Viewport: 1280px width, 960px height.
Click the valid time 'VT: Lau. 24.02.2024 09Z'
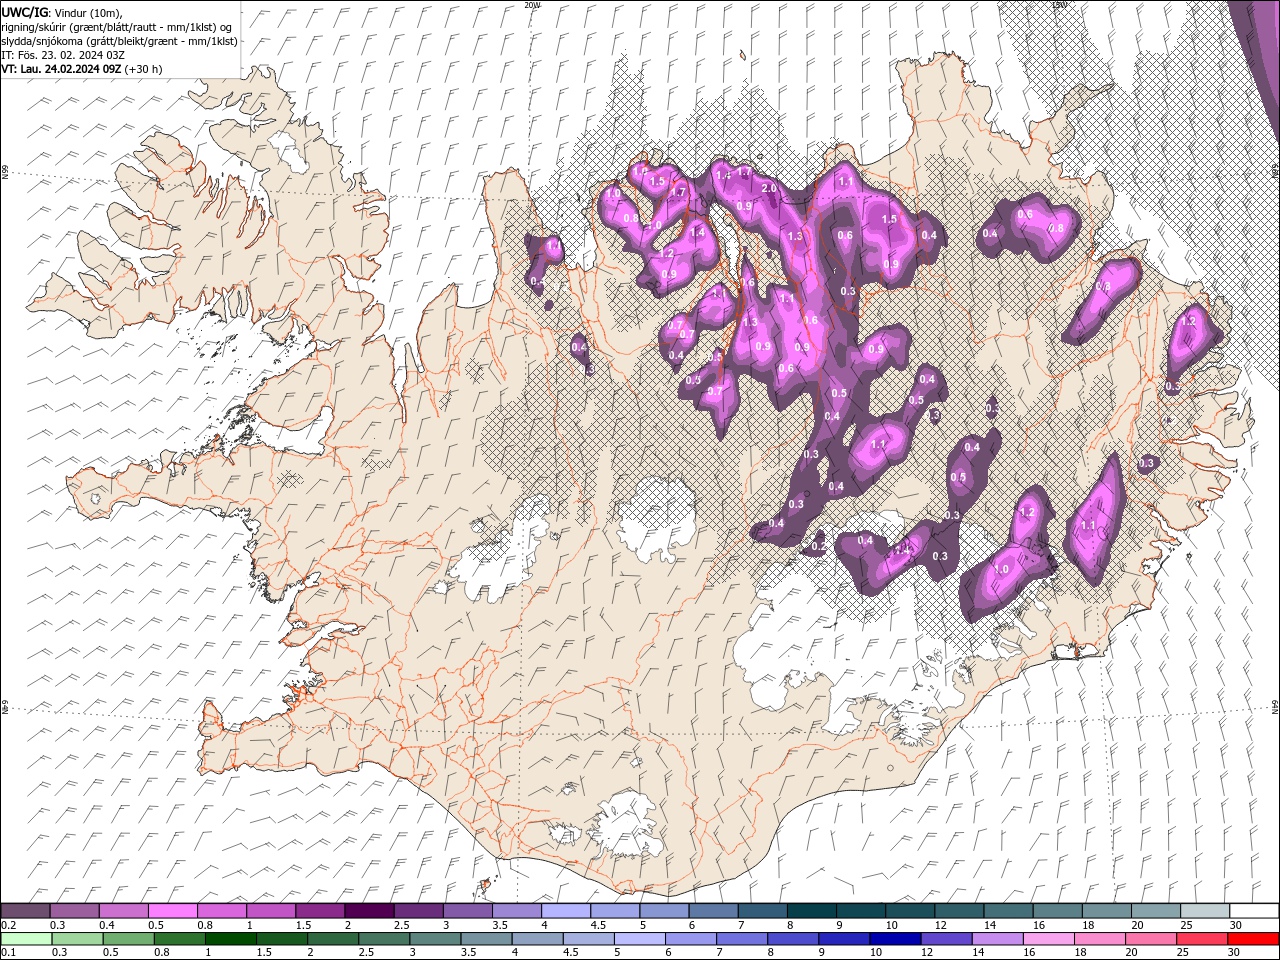[62, 69]
